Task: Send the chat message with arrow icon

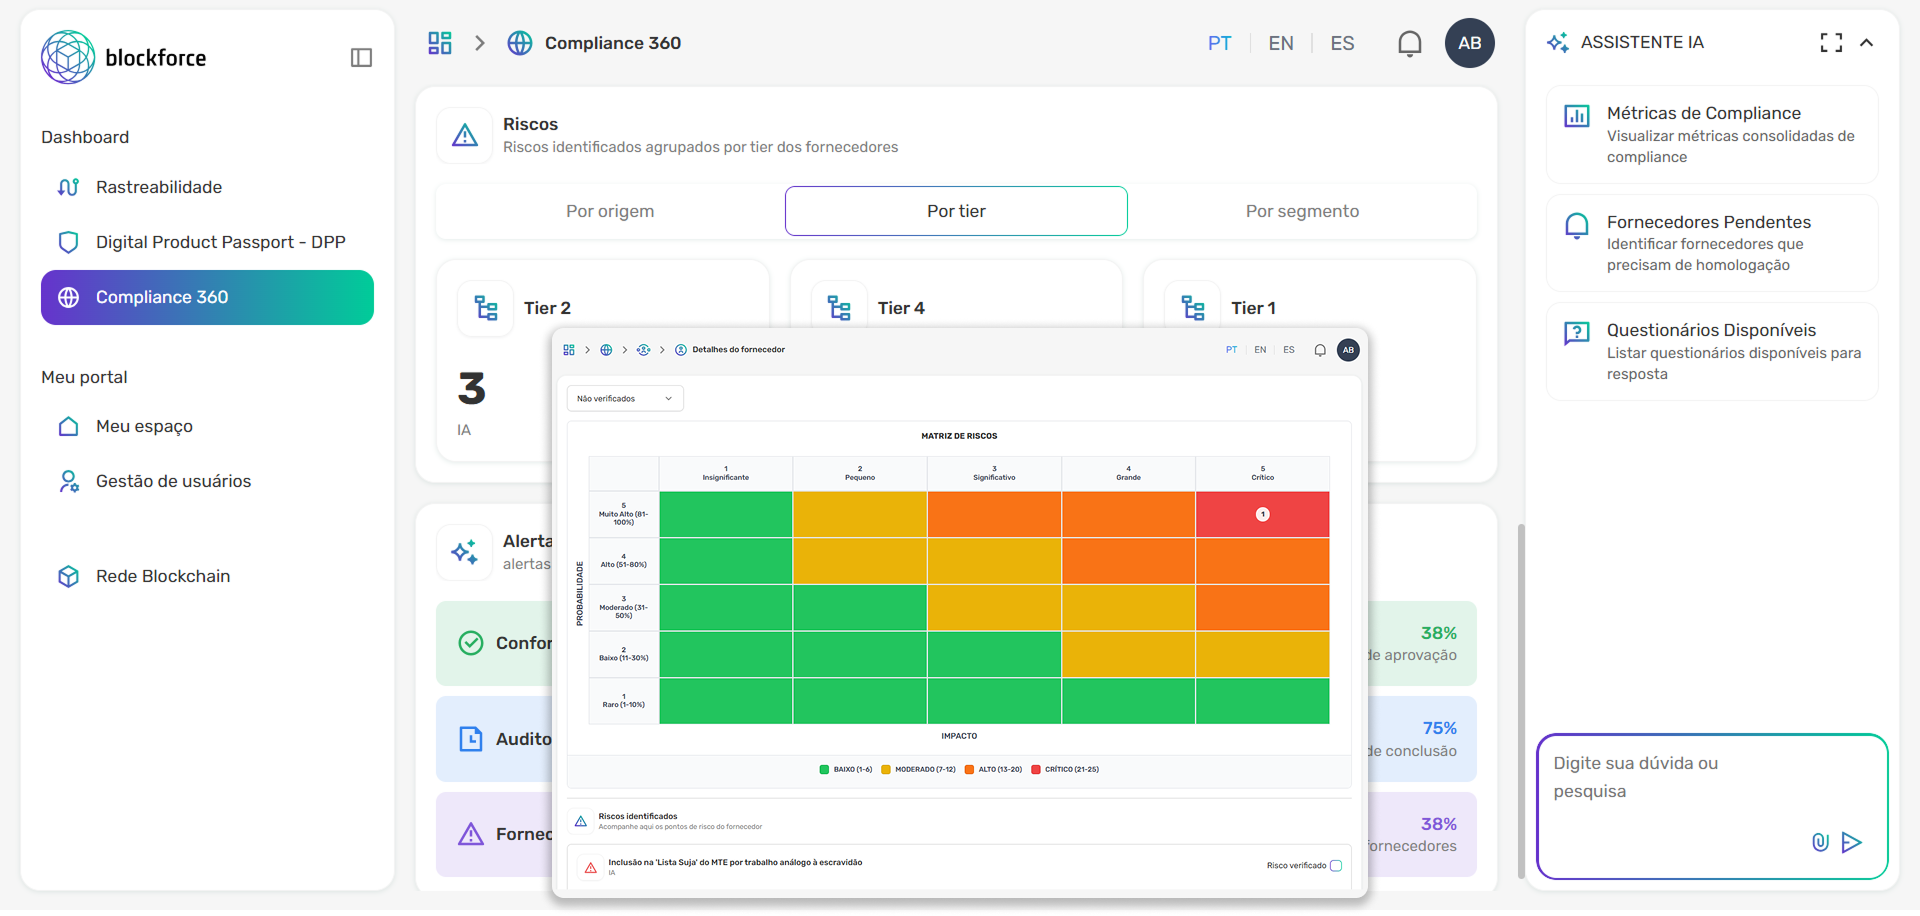Action: (1852, 842)
